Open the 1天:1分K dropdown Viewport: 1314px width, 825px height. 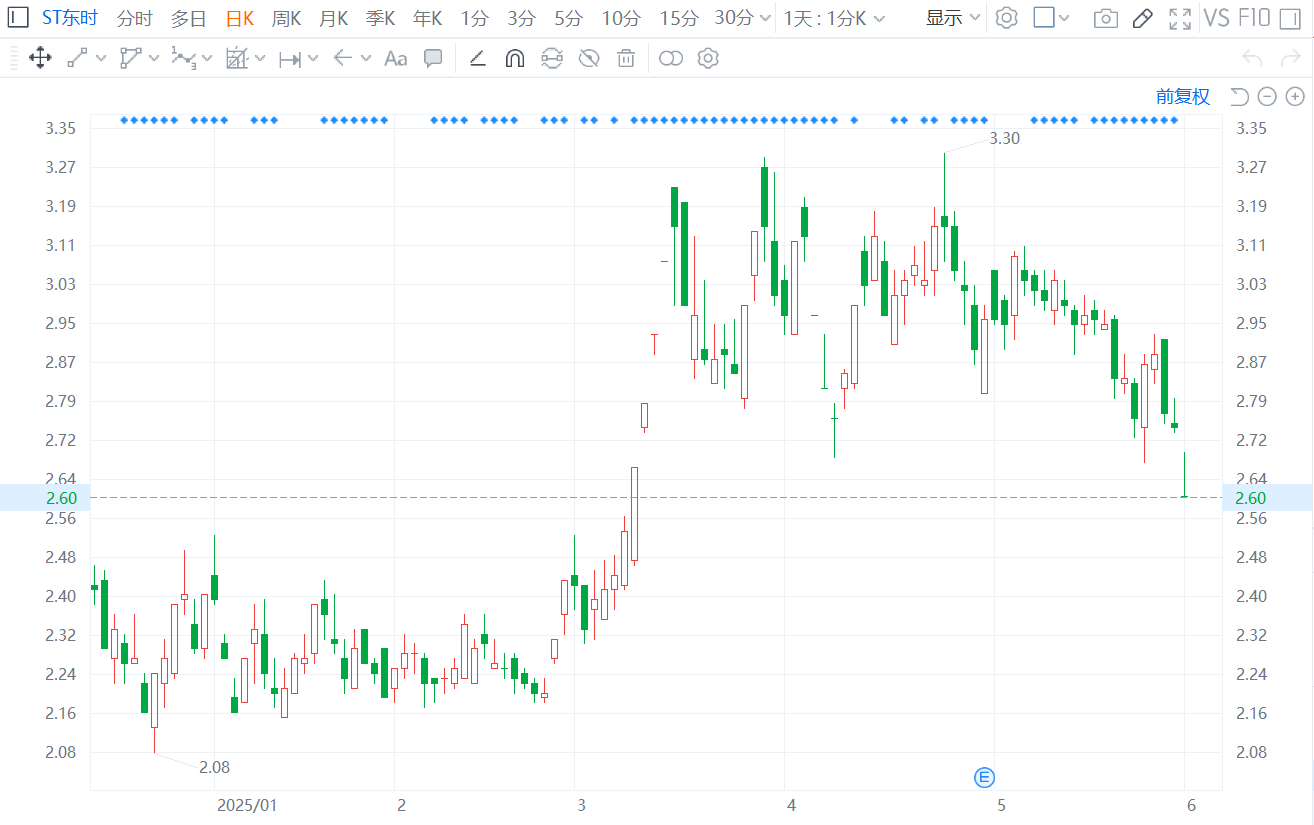pos(833,18)
